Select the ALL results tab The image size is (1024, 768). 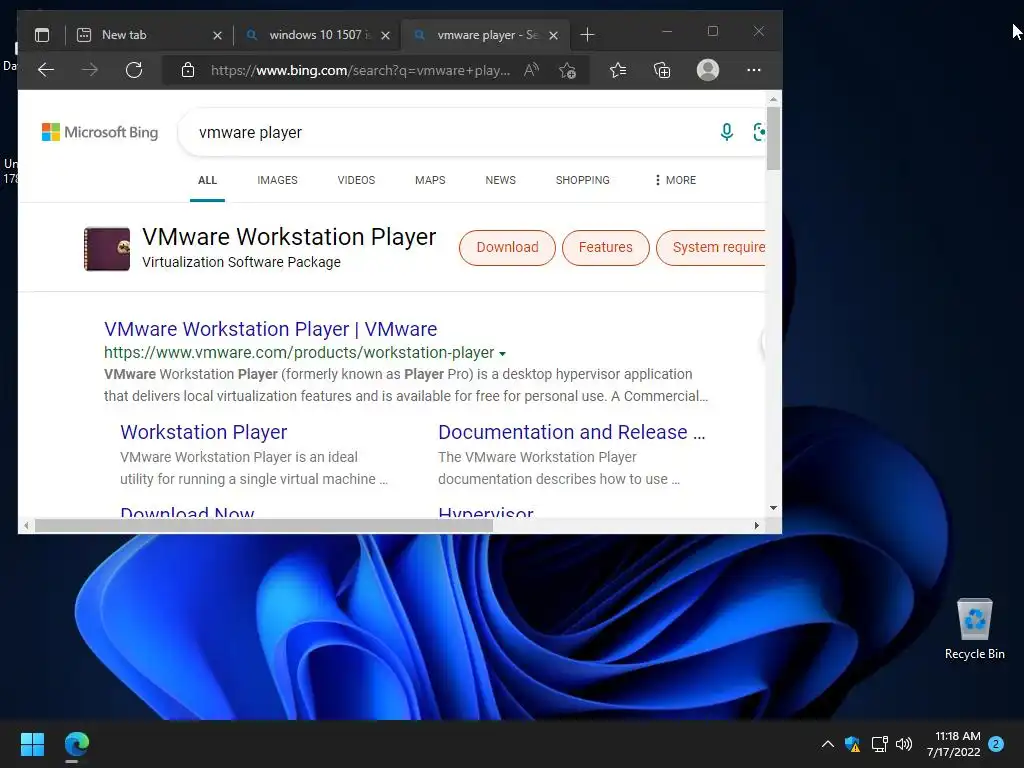tap(207, 180)
